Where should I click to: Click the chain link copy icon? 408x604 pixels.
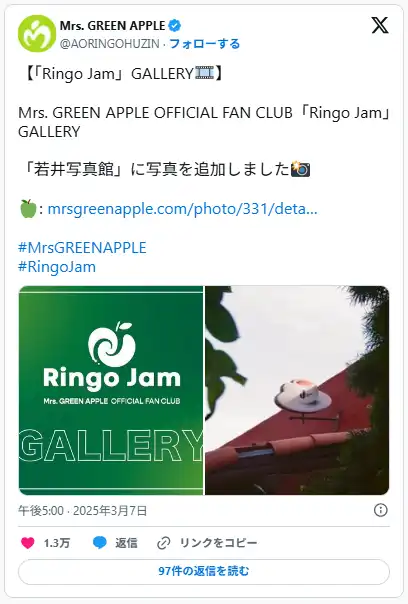[164, 543]
